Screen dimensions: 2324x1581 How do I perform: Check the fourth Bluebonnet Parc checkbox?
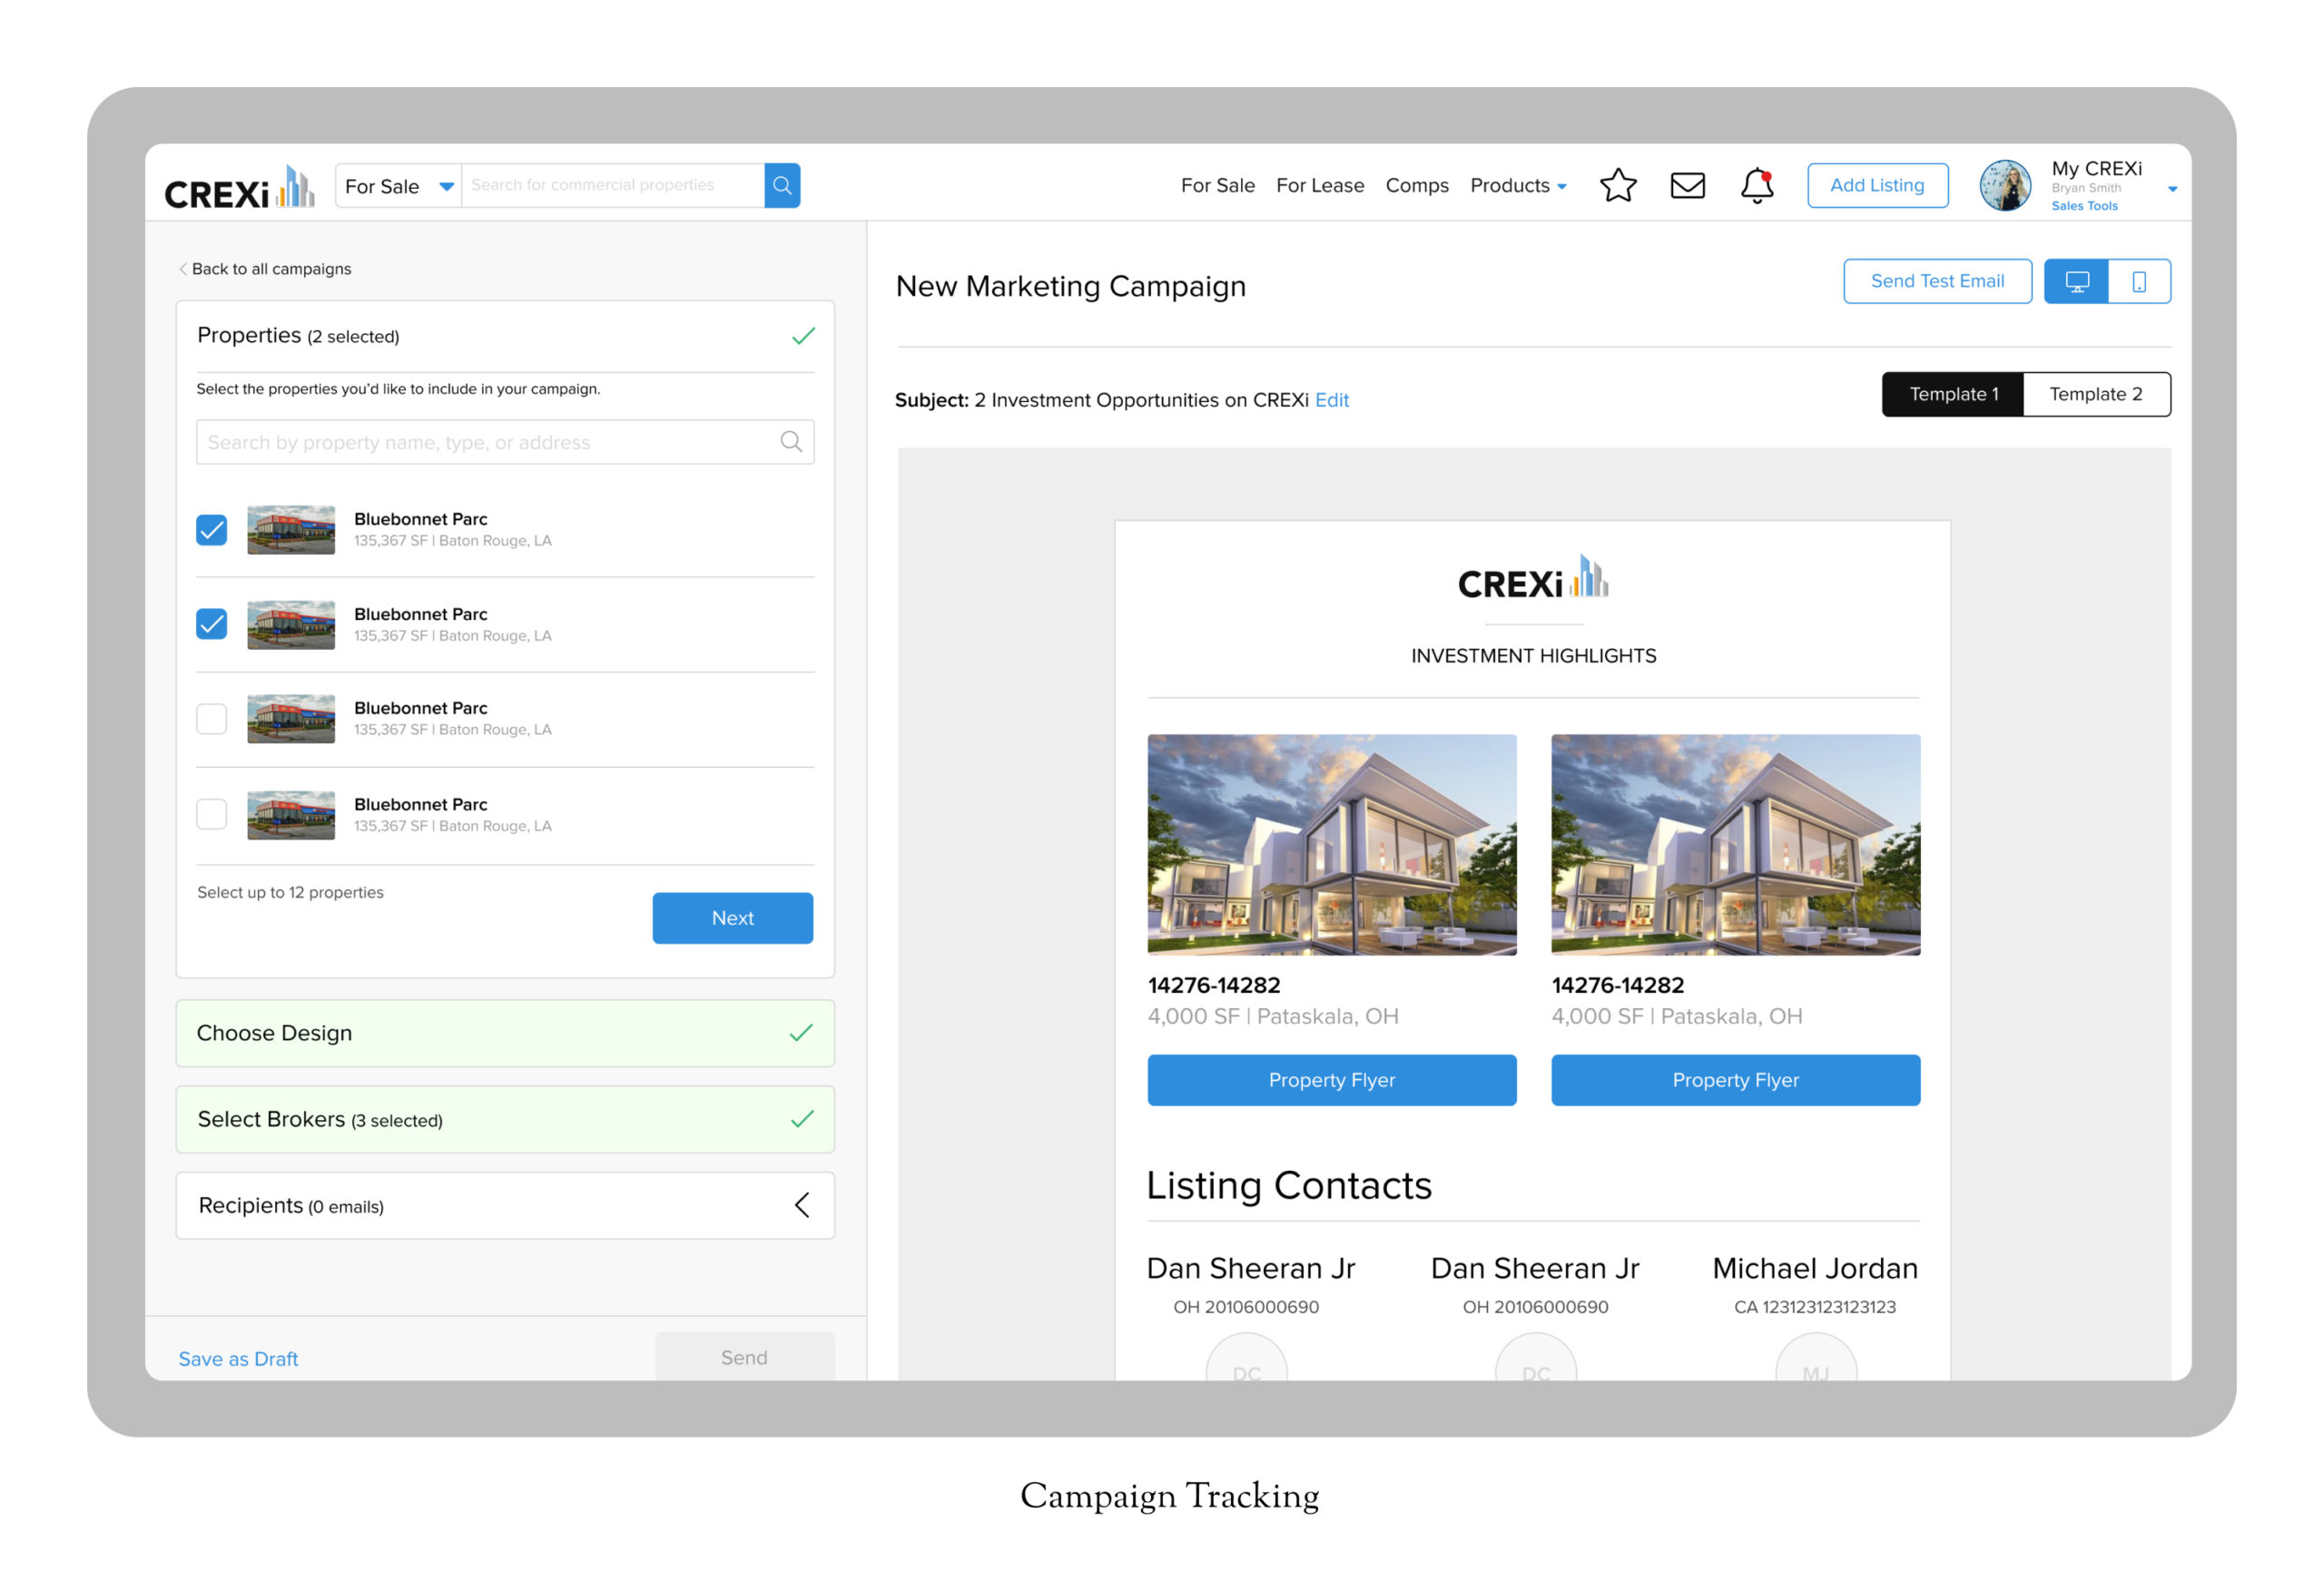(212, 814)
